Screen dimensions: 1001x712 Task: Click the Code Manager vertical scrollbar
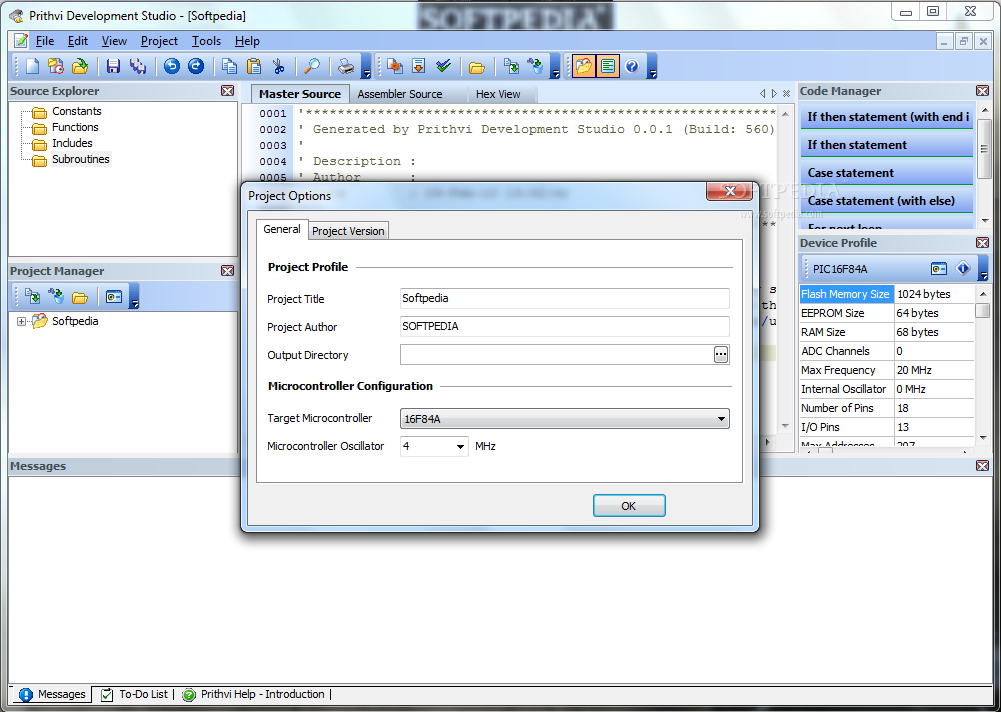click(x=984, y=165)
